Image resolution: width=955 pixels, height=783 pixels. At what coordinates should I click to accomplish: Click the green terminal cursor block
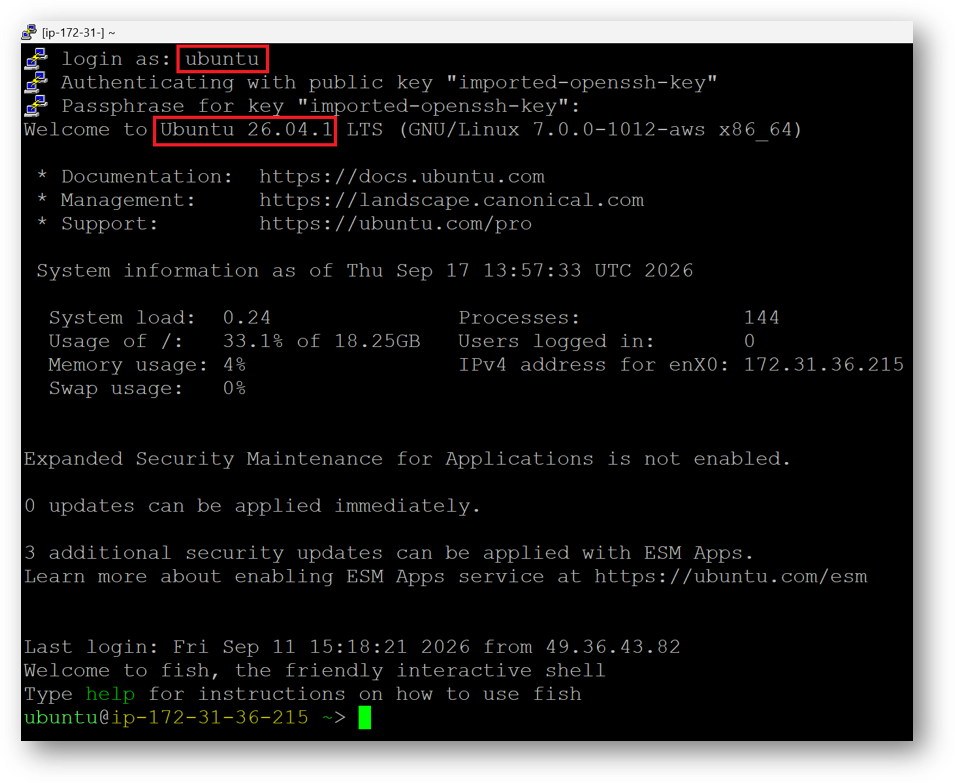pyautogui.click(x=365, y=717)
